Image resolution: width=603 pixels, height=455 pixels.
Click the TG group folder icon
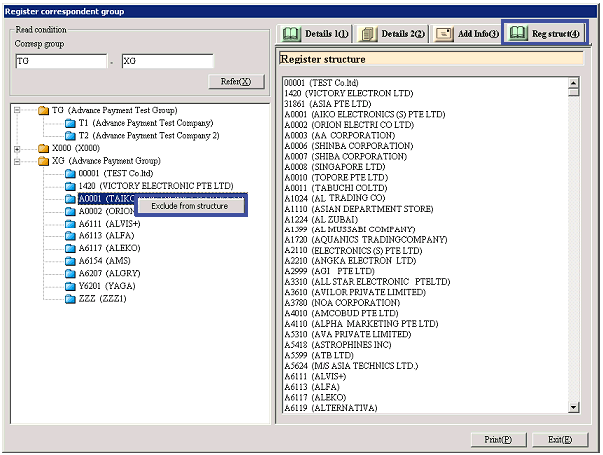[43, 110]
